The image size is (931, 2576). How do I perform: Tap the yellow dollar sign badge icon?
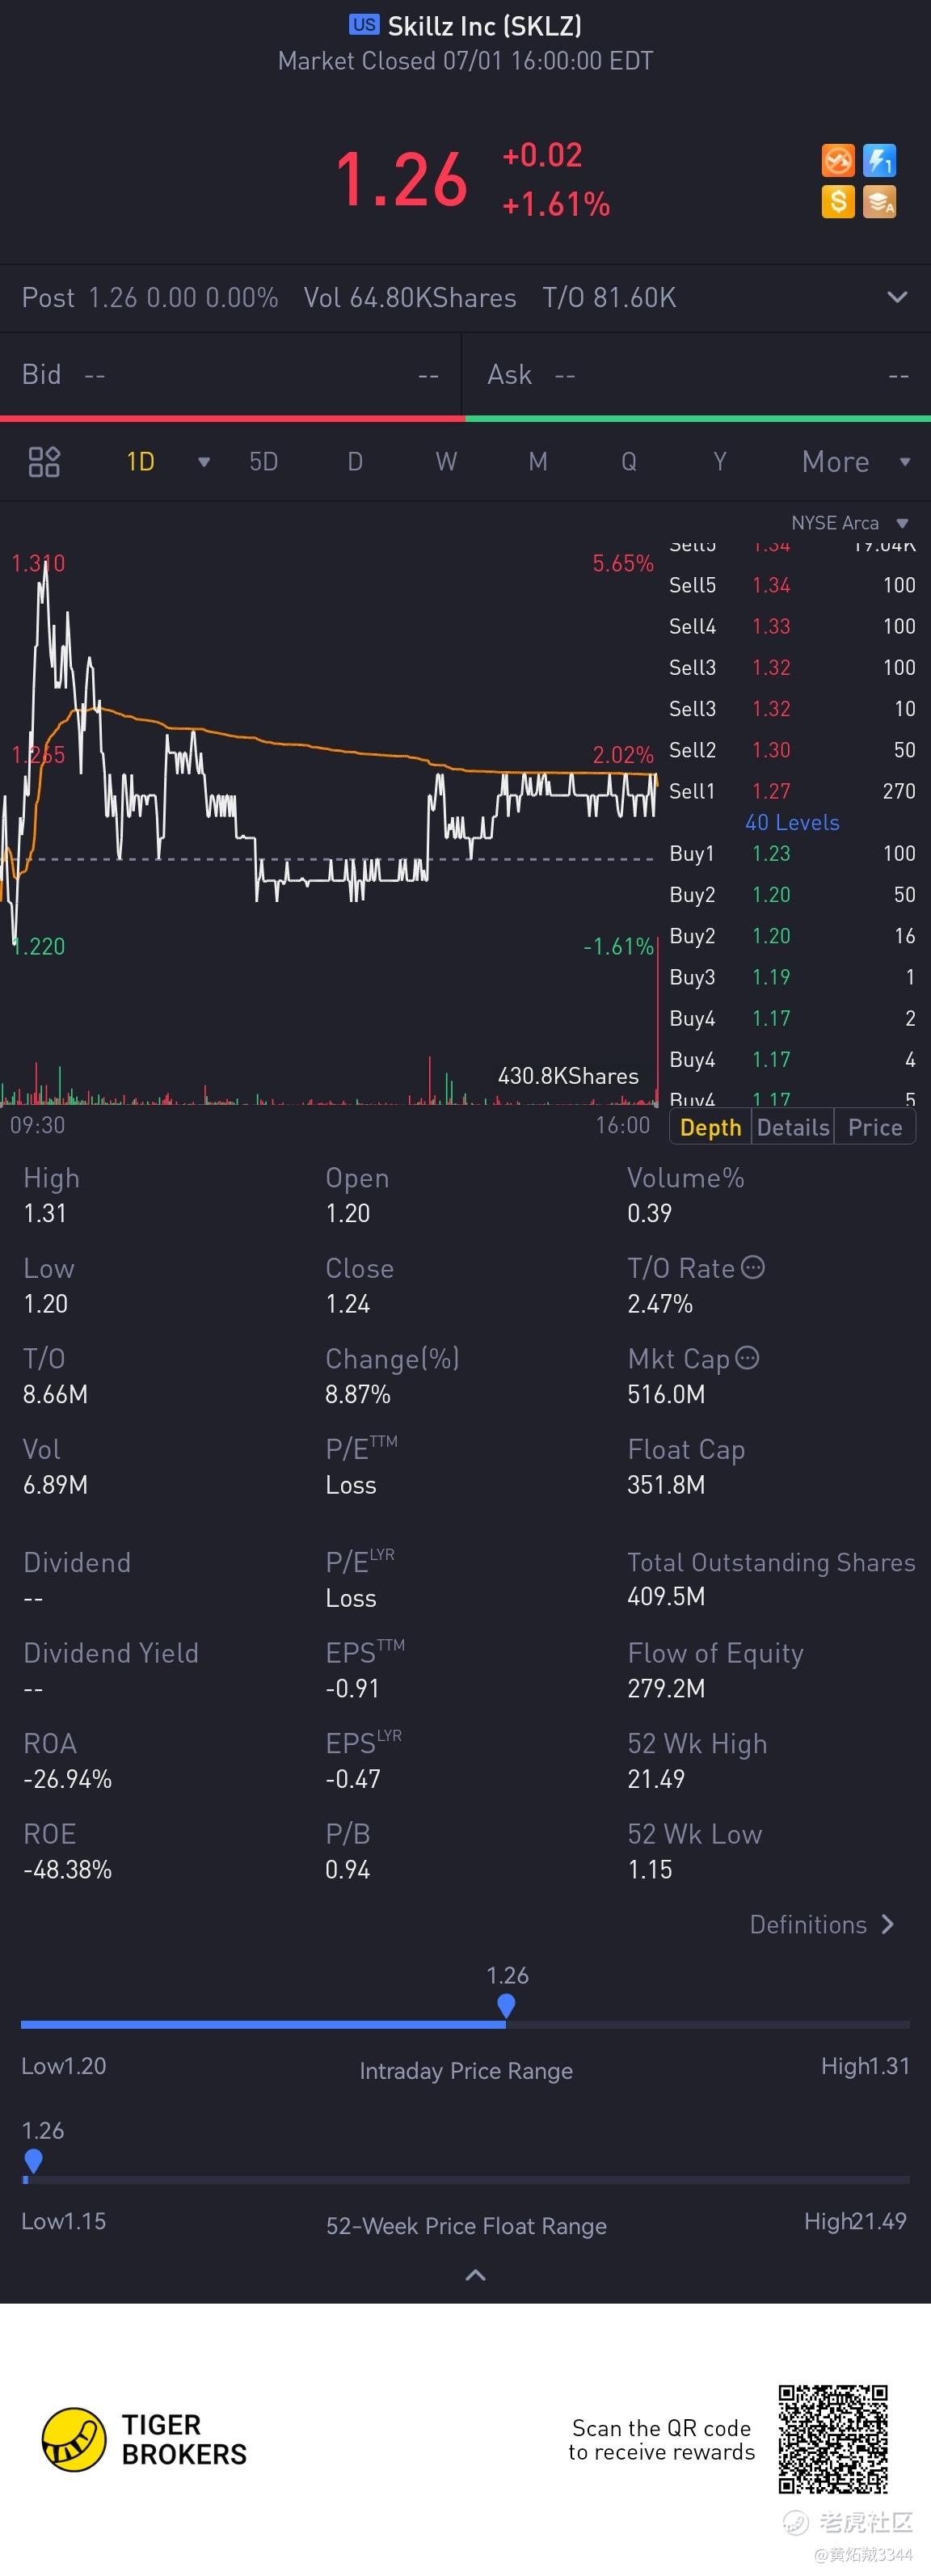pyautogui.click(x=838, y=202)
